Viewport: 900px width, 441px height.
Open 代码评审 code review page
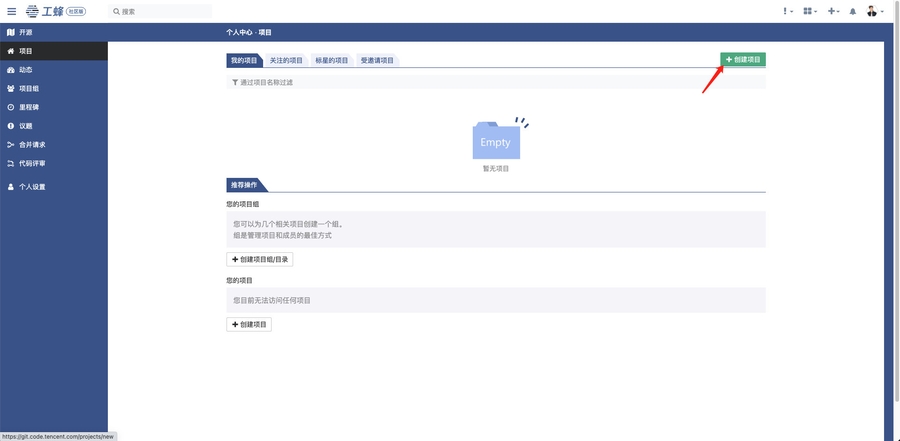(32, 163)
